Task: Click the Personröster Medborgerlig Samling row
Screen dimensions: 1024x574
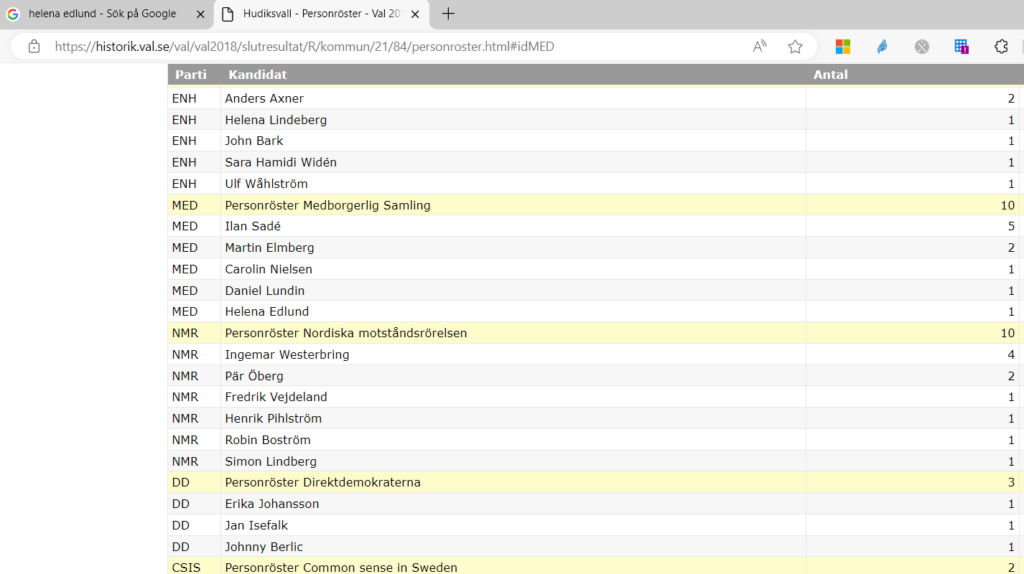Action: tap(327, 205)
